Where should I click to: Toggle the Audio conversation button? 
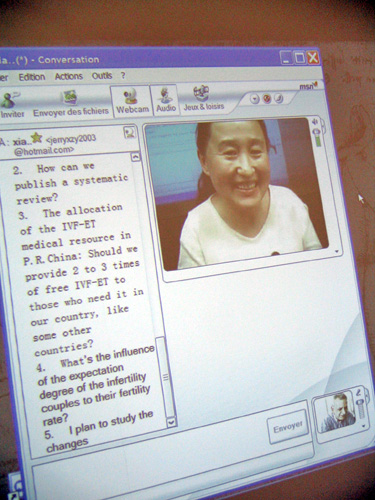[166, 99]
